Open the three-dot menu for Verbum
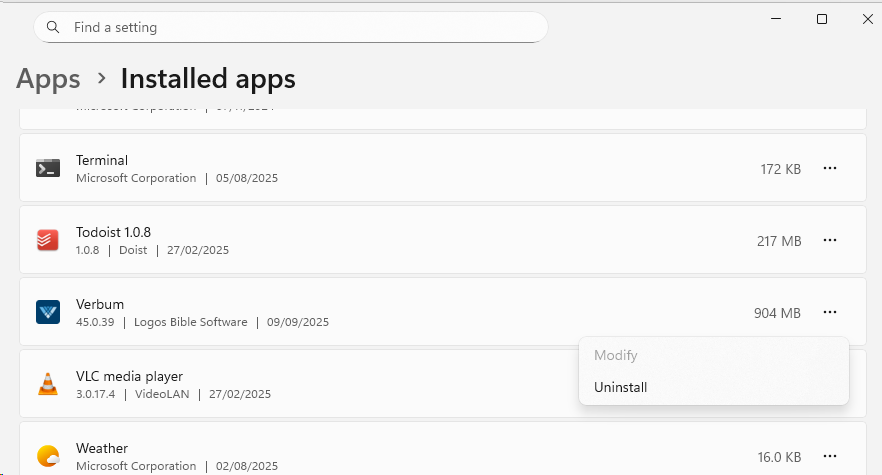882x475 pixels. 830,312
